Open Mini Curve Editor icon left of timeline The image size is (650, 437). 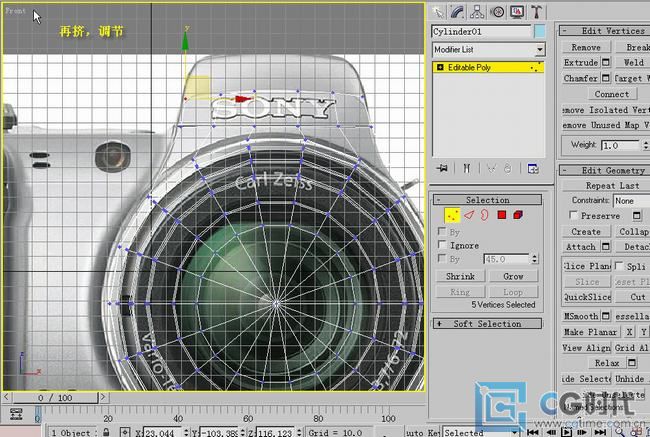[16, 414]
